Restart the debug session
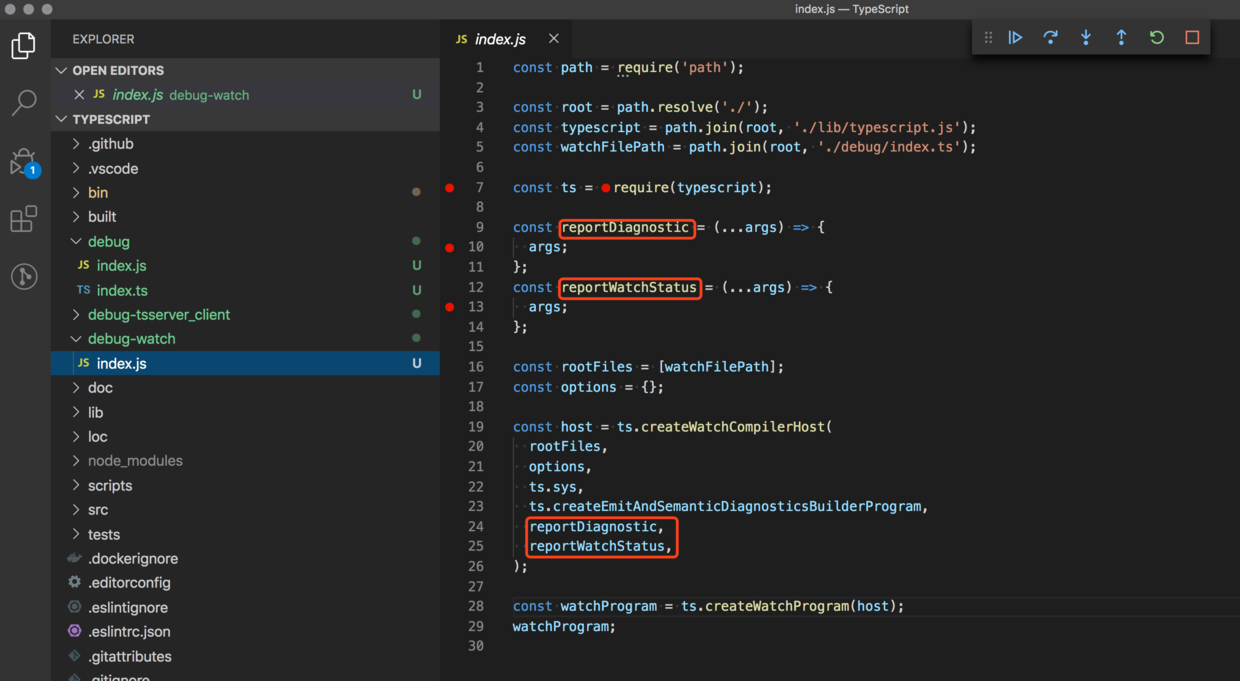This screenshot has width=1240, height=681. (x=1157, y=37)
